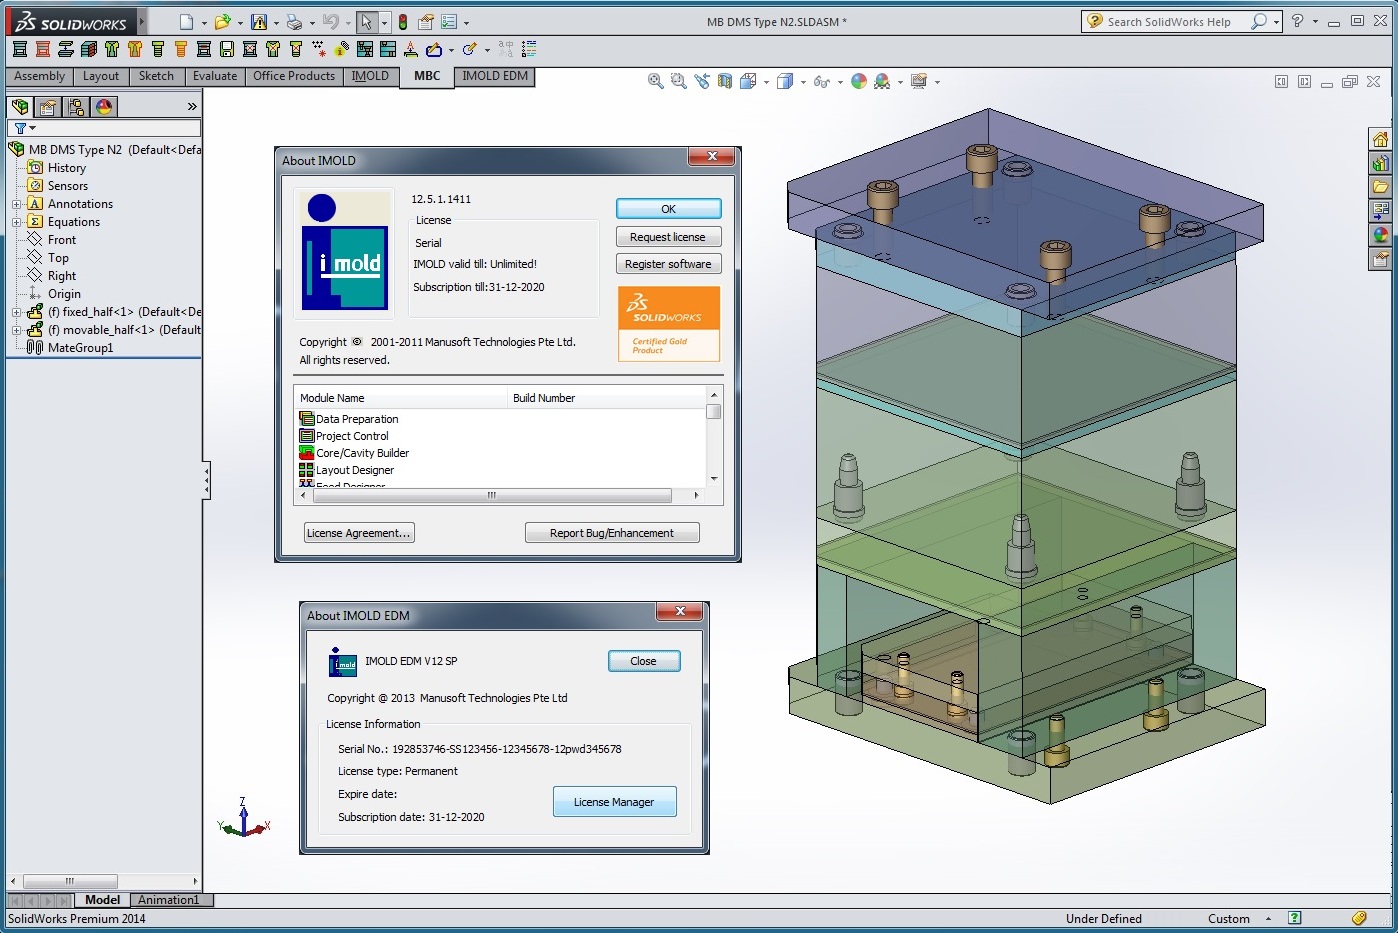The width and height of the screenshot is (1398, 933).
Task: Open the DisplayManager color ball tab
Action: 104,106
